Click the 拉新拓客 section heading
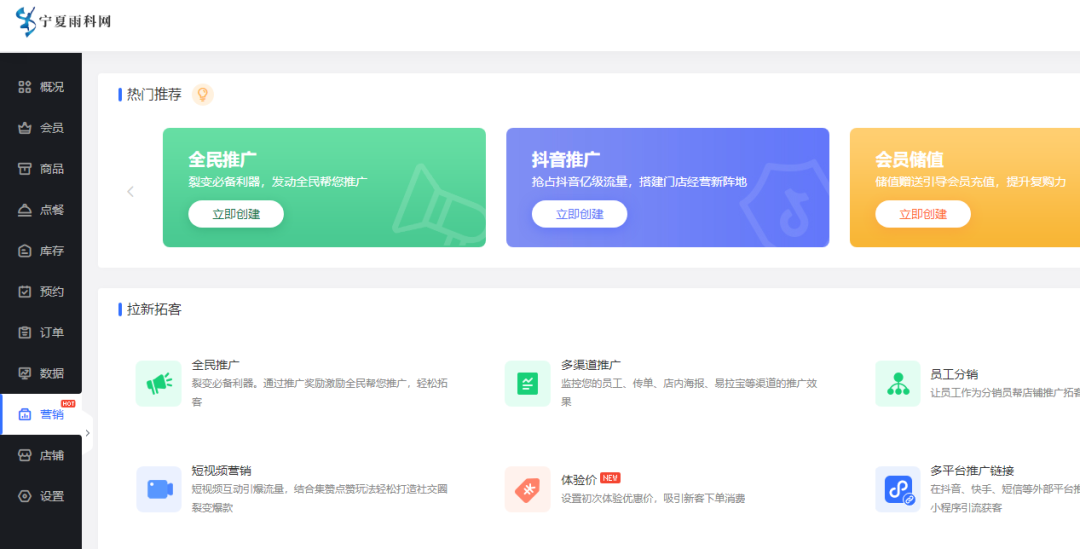Image resolution: width=1080 pixels, height=549 pixels. (x=154, y=309)
